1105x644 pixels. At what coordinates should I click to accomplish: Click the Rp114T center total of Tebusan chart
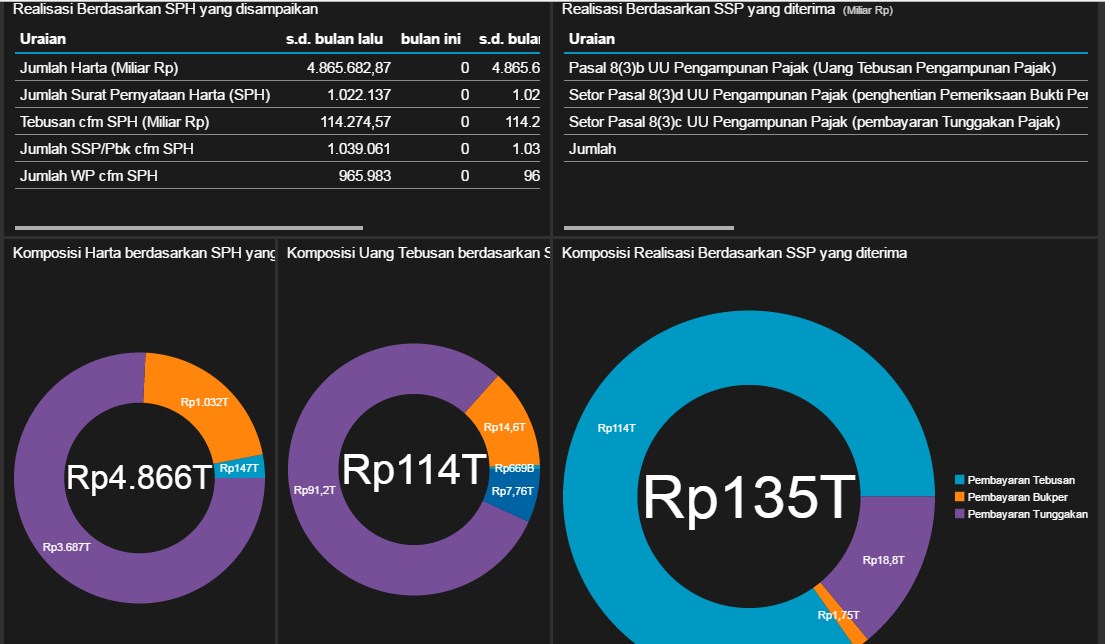point(414,469)
